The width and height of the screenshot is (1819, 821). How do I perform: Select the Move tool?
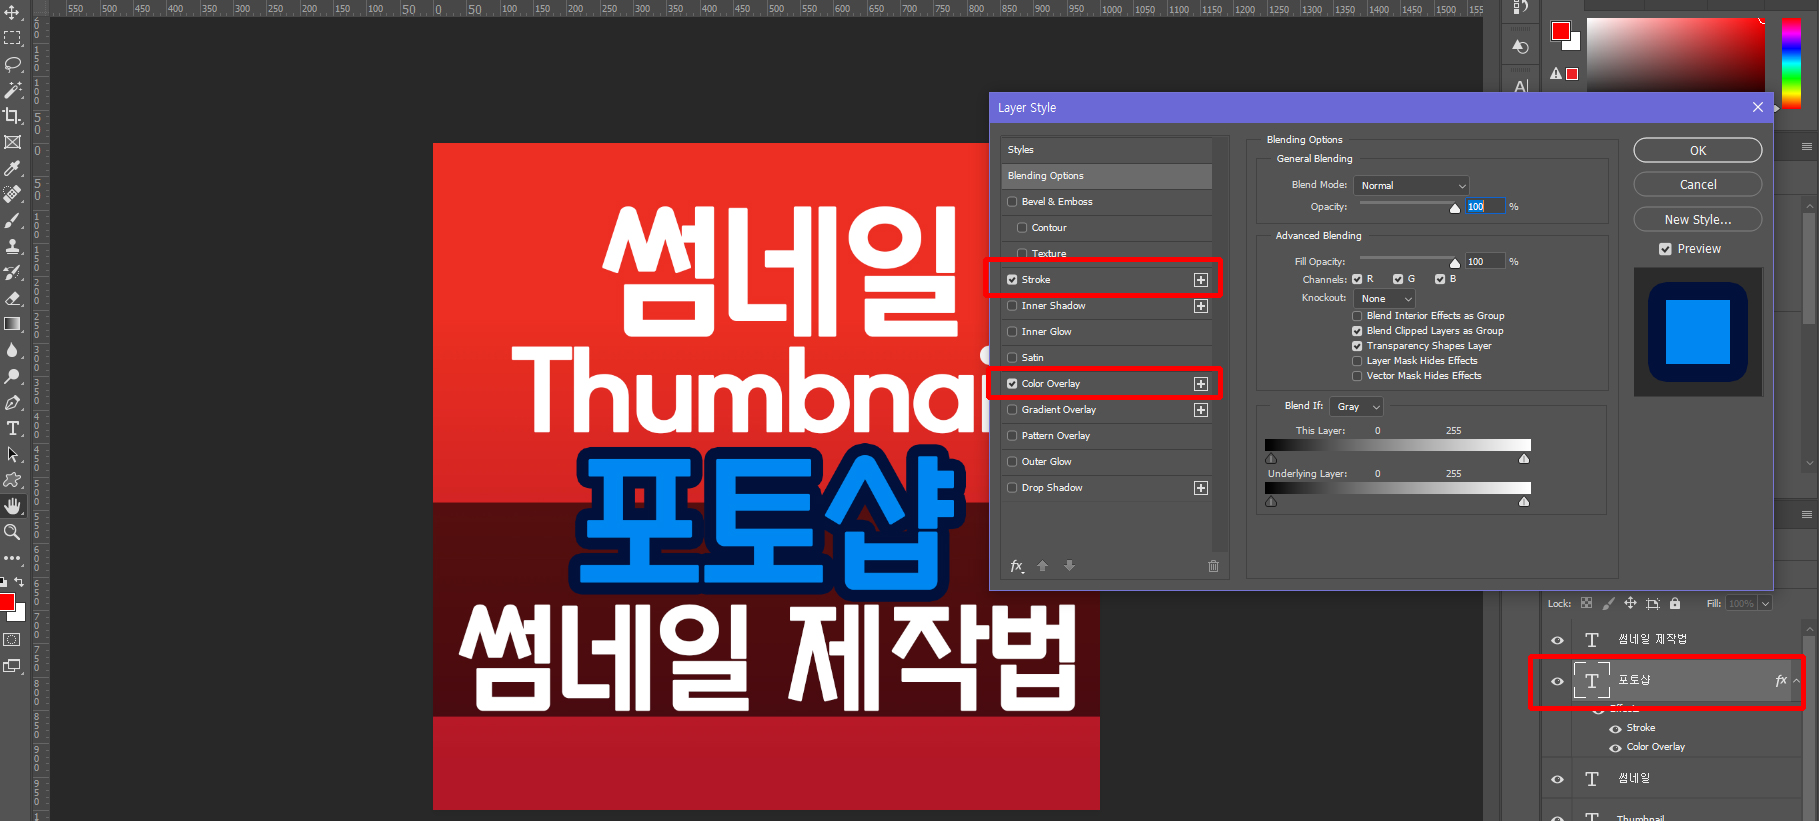click(x=12, y=12)
